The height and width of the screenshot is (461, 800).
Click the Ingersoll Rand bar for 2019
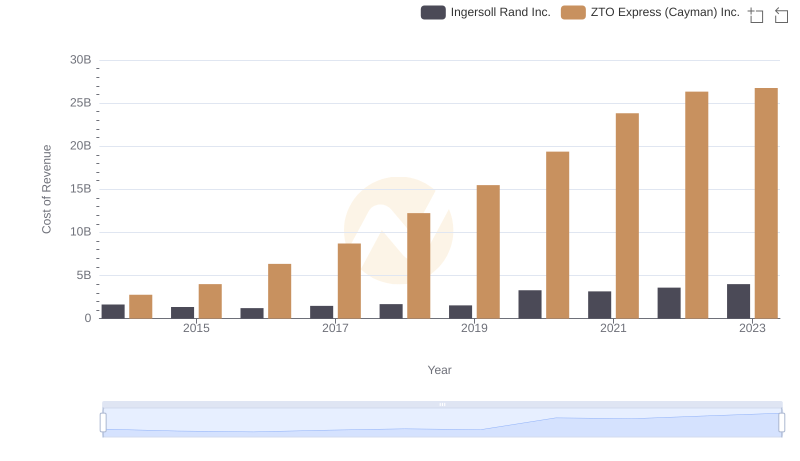(x=460, y=312)
